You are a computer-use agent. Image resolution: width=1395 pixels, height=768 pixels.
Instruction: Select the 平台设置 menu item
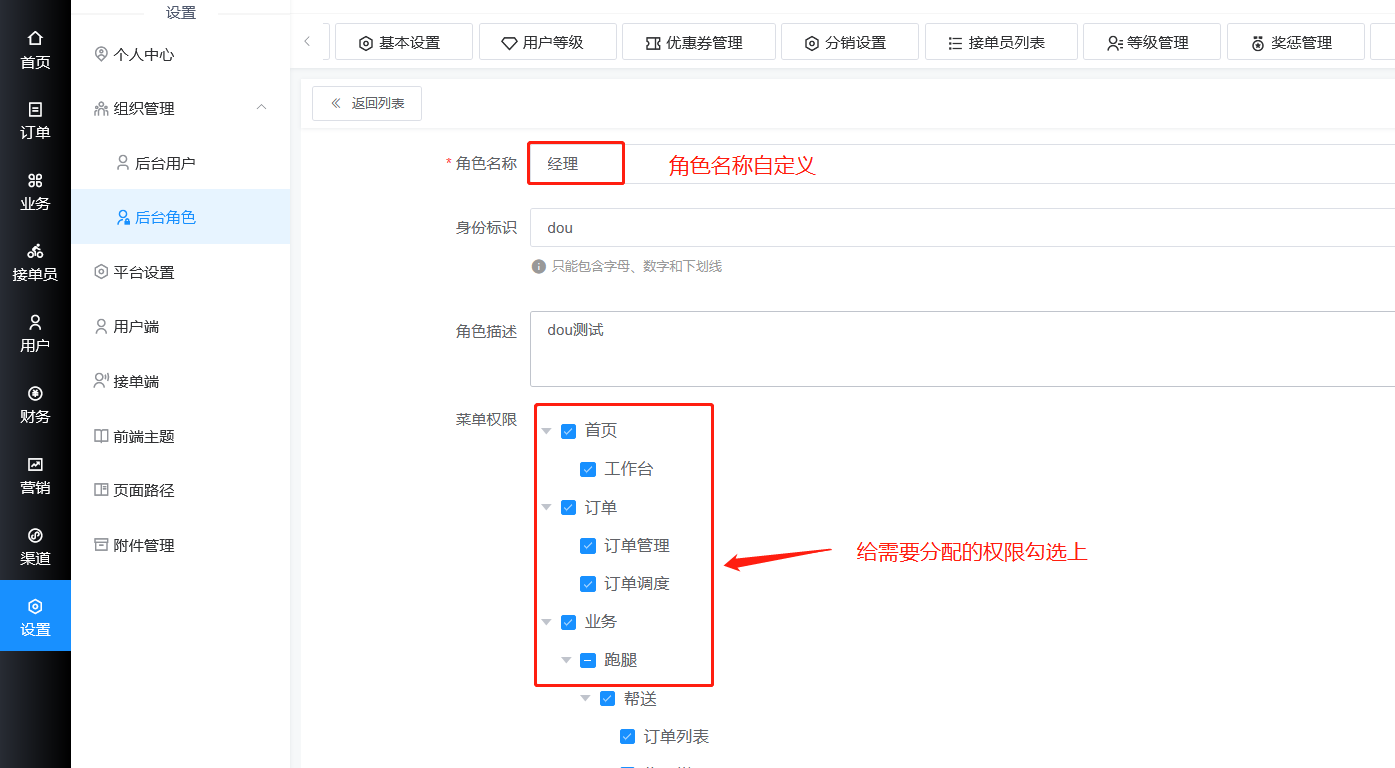(181, 272)
